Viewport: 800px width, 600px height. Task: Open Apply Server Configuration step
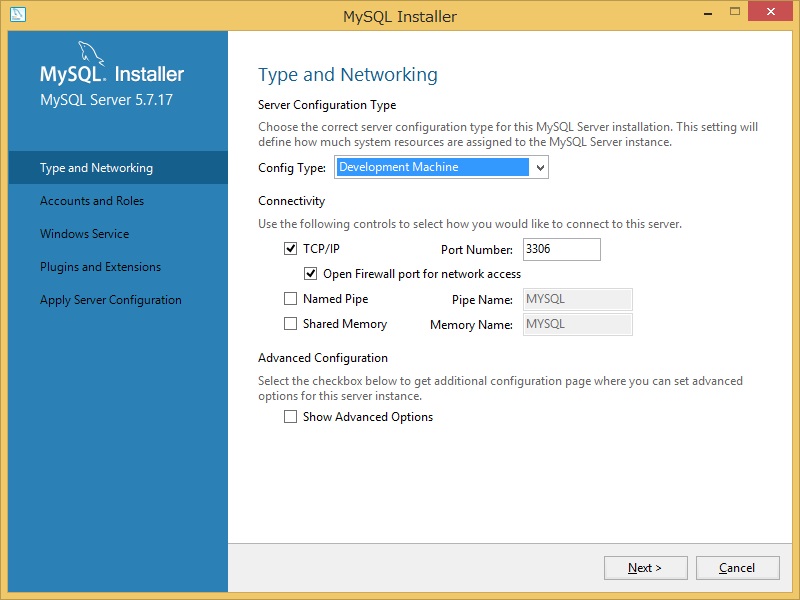118,299
